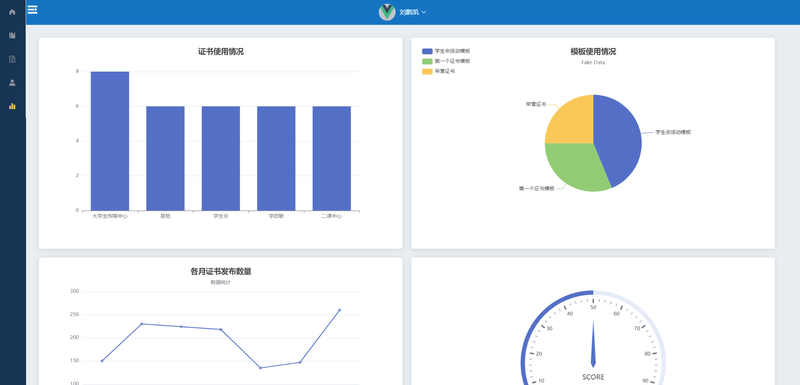Open the building icon in sidebar

[x=12, y=35]
